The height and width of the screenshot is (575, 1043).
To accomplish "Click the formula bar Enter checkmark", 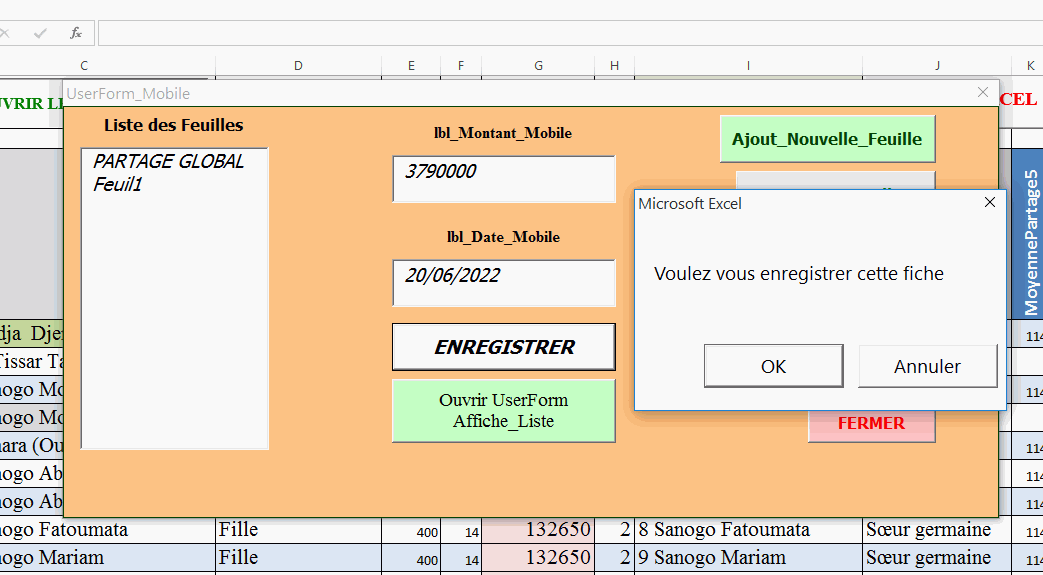I will (x=40, y=33).
